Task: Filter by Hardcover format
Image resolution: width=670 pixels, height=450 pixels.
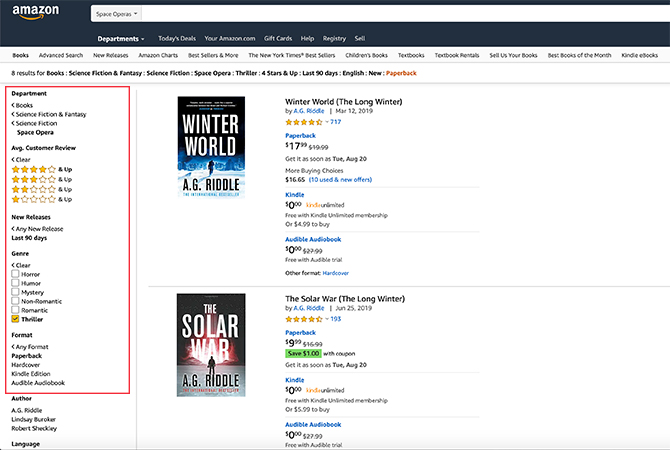Action: tap(26, 365)
